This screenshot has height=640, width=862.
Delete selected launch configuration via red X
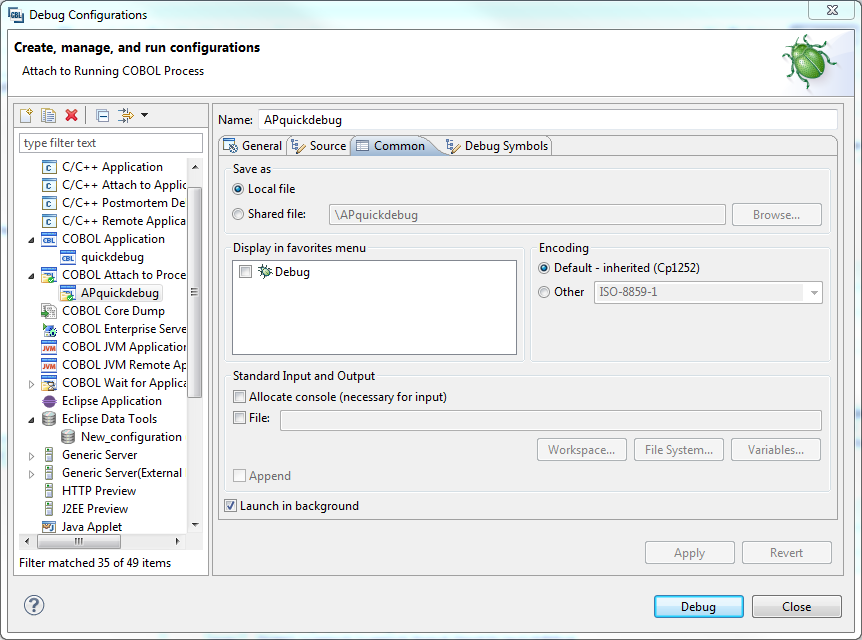71,116
